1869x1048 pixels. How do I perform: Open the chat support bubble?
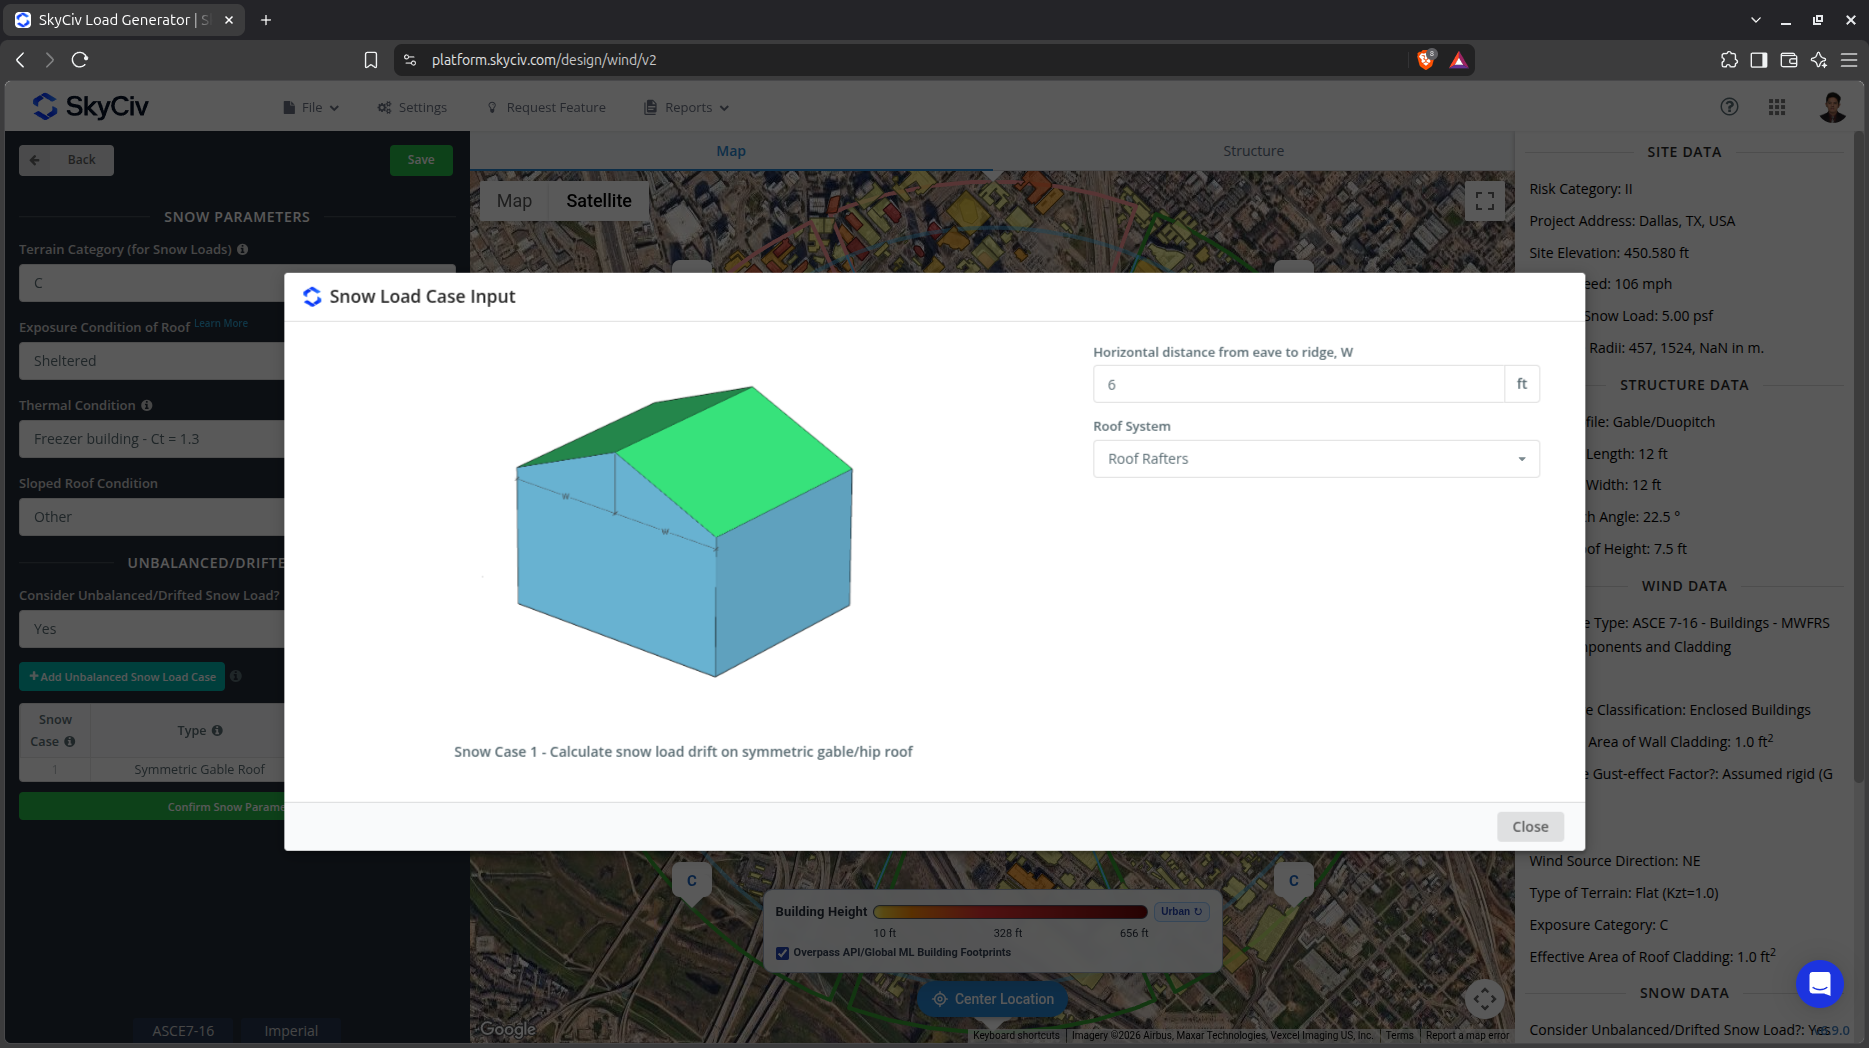coord(1820,984)
